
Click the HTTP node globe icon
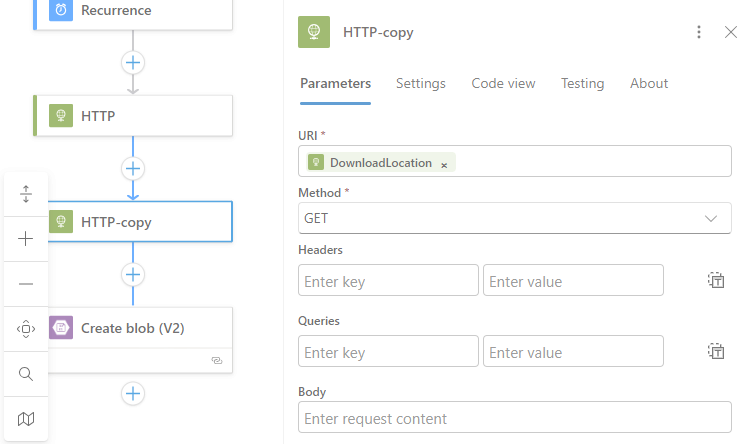(x=61, y=115)
